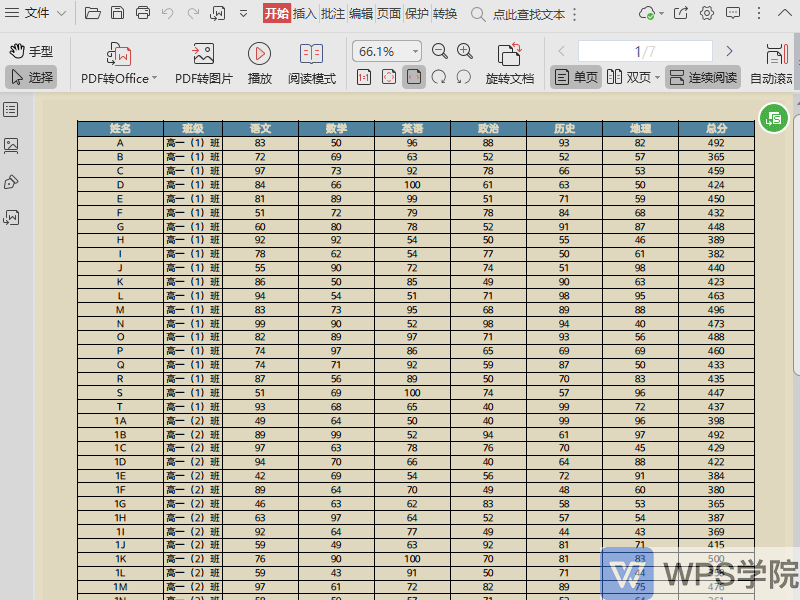Click 旋转文档 rotate document icon

[509, 55]
